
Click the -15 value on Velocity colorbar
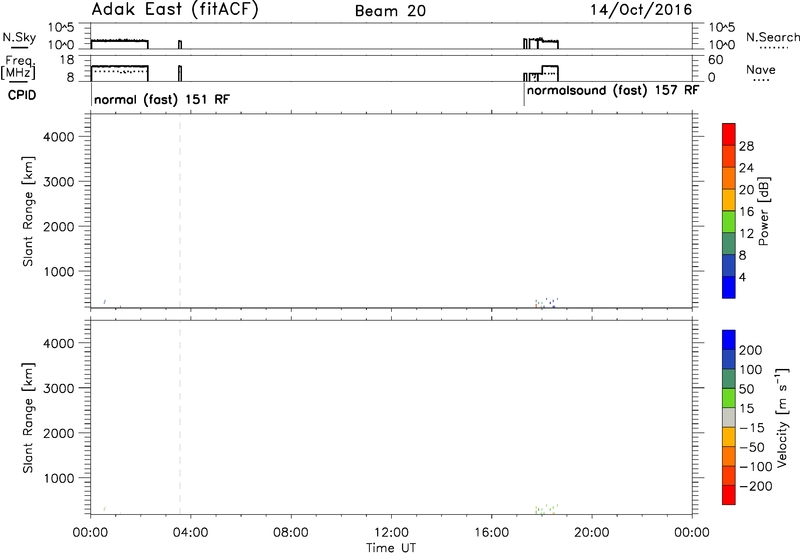pos(752,428)
